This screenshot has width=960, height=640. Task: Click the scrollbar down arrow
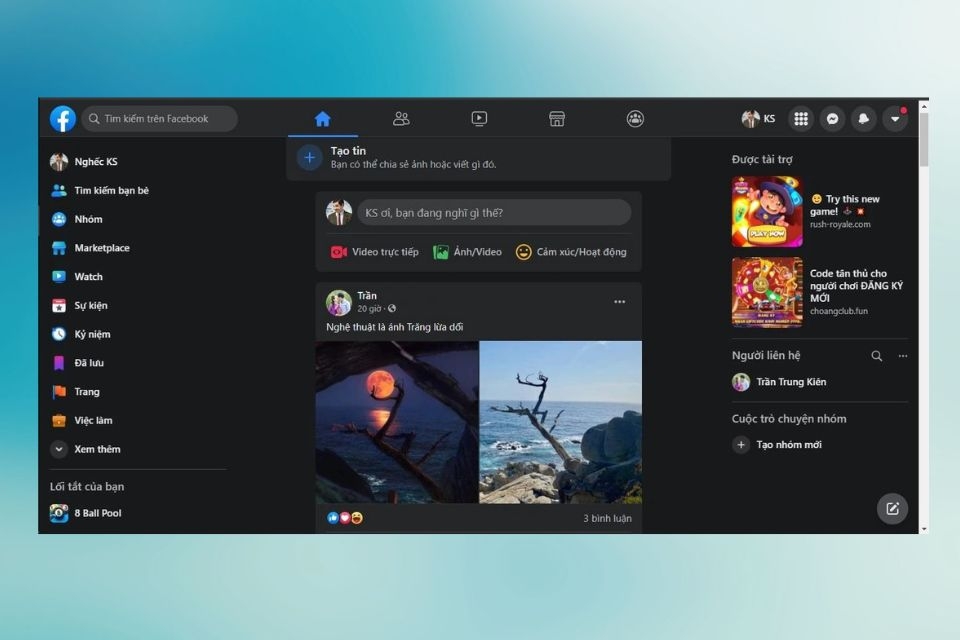(924, 529)
